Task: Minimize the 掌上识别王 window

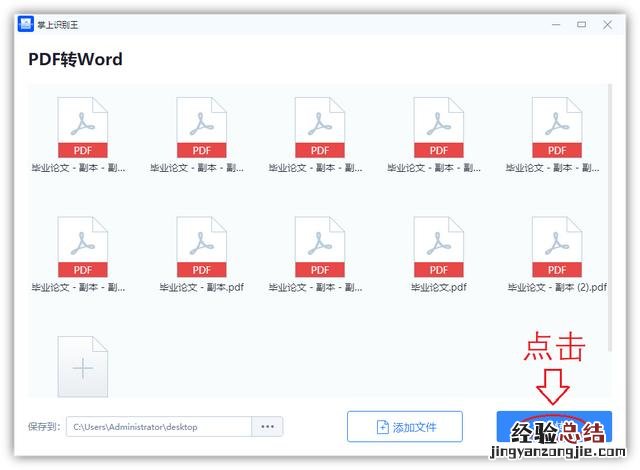Action: coord(554,24)
